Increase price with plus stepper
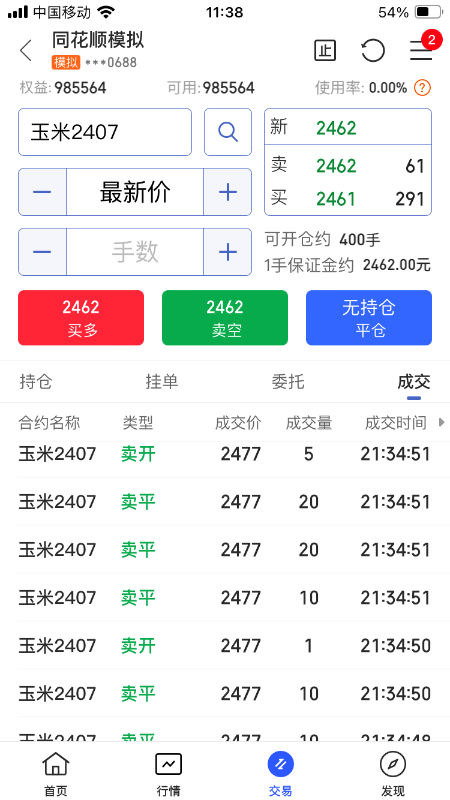 pos(228,192)
